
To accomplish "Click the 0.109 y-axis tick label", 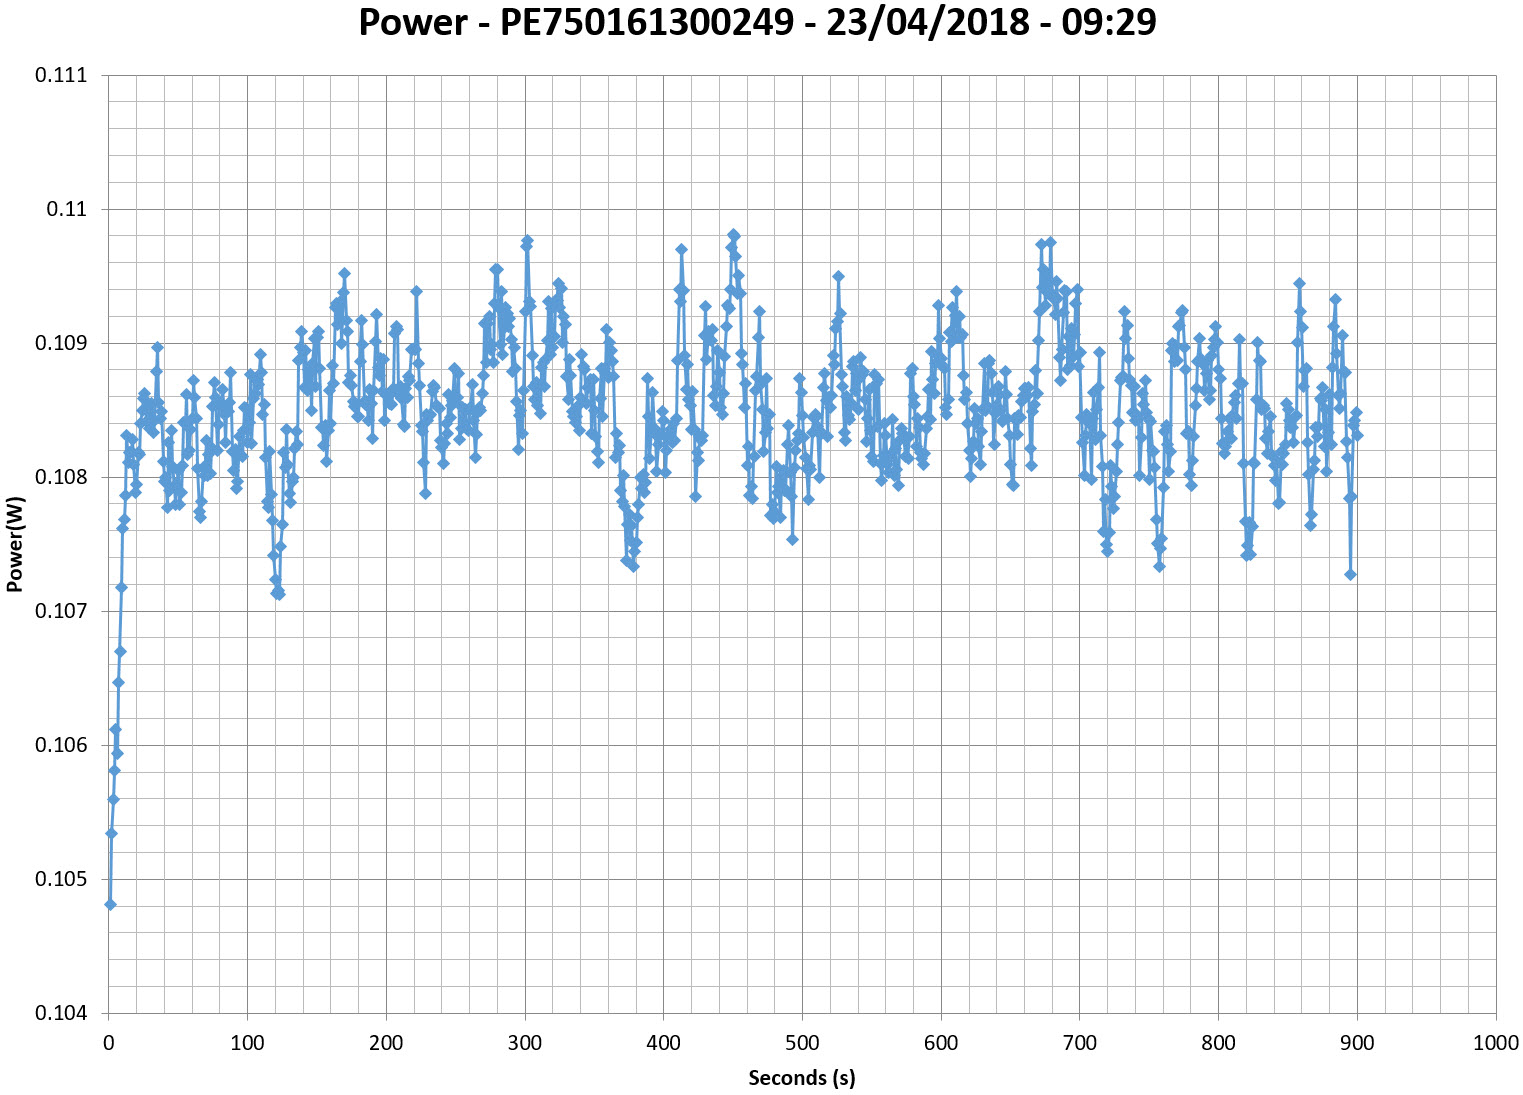I will tap(61, 344).
